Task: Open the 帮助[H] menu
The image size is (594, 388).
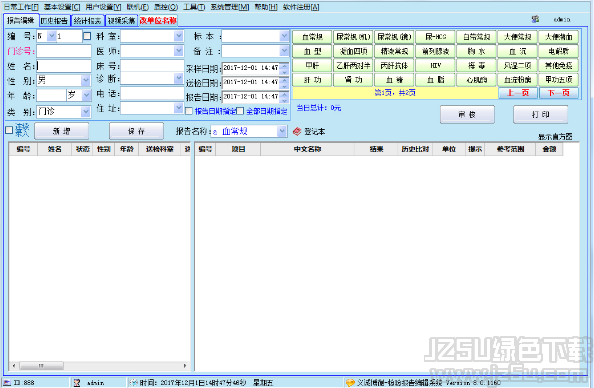Action: pyautogui.click(x=266, y=7)
